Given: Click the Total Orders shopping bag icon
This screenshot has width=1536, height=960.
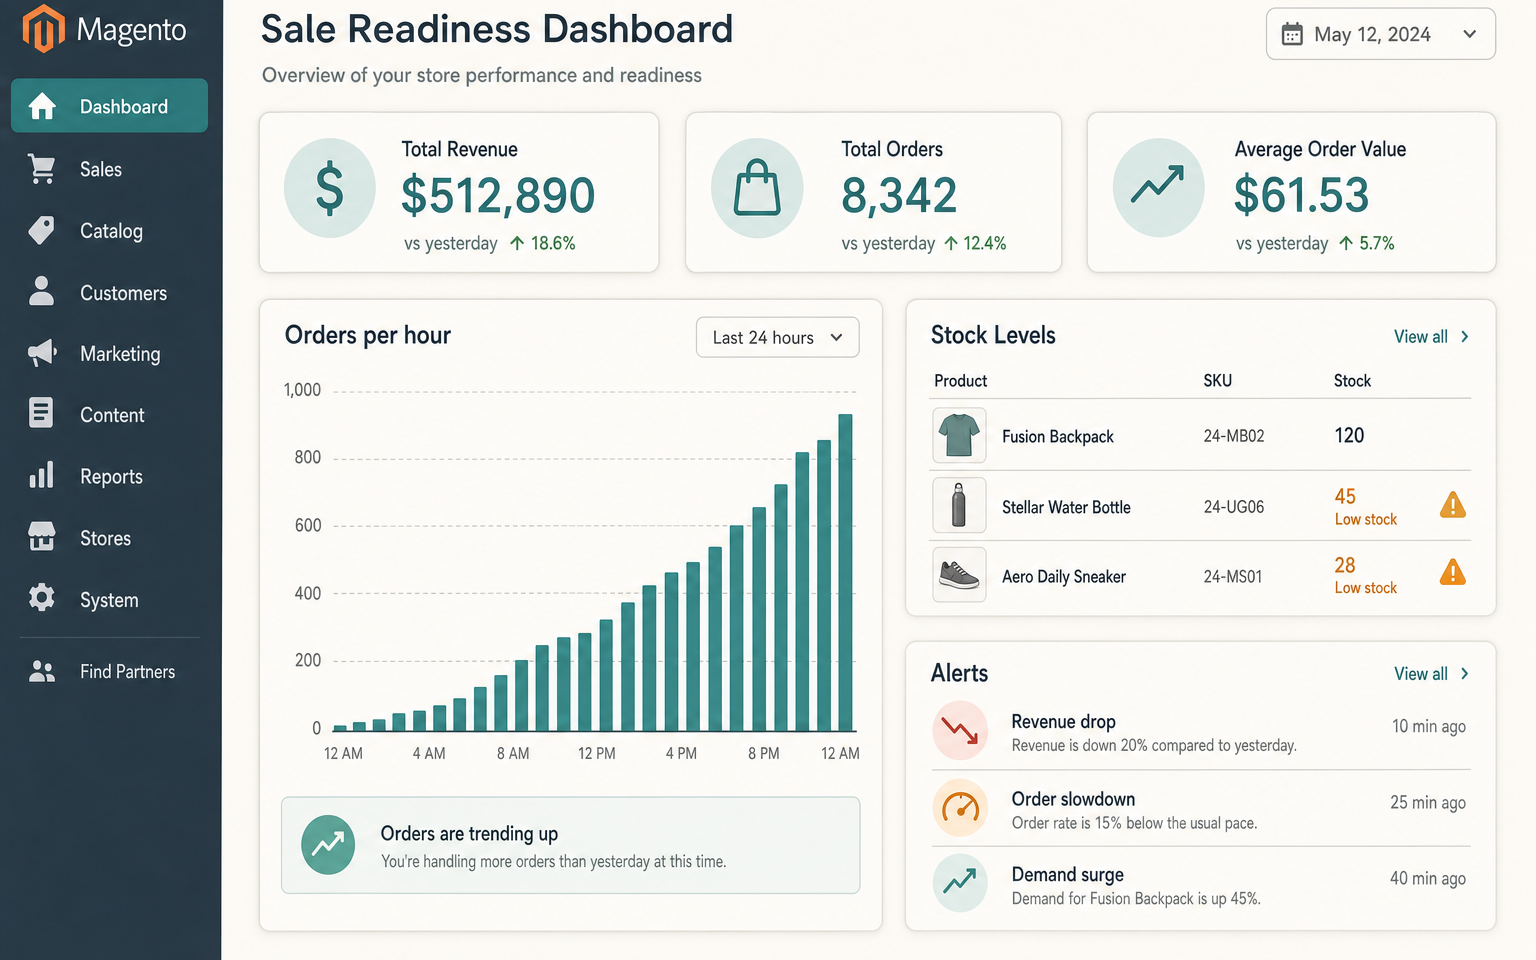Looking at the screenshot, I should [757, 188].
